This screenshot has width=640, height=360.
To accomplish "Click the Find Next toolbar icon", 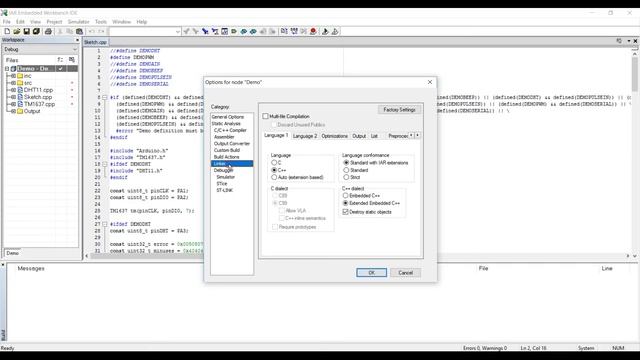I will tap(196, 31).
